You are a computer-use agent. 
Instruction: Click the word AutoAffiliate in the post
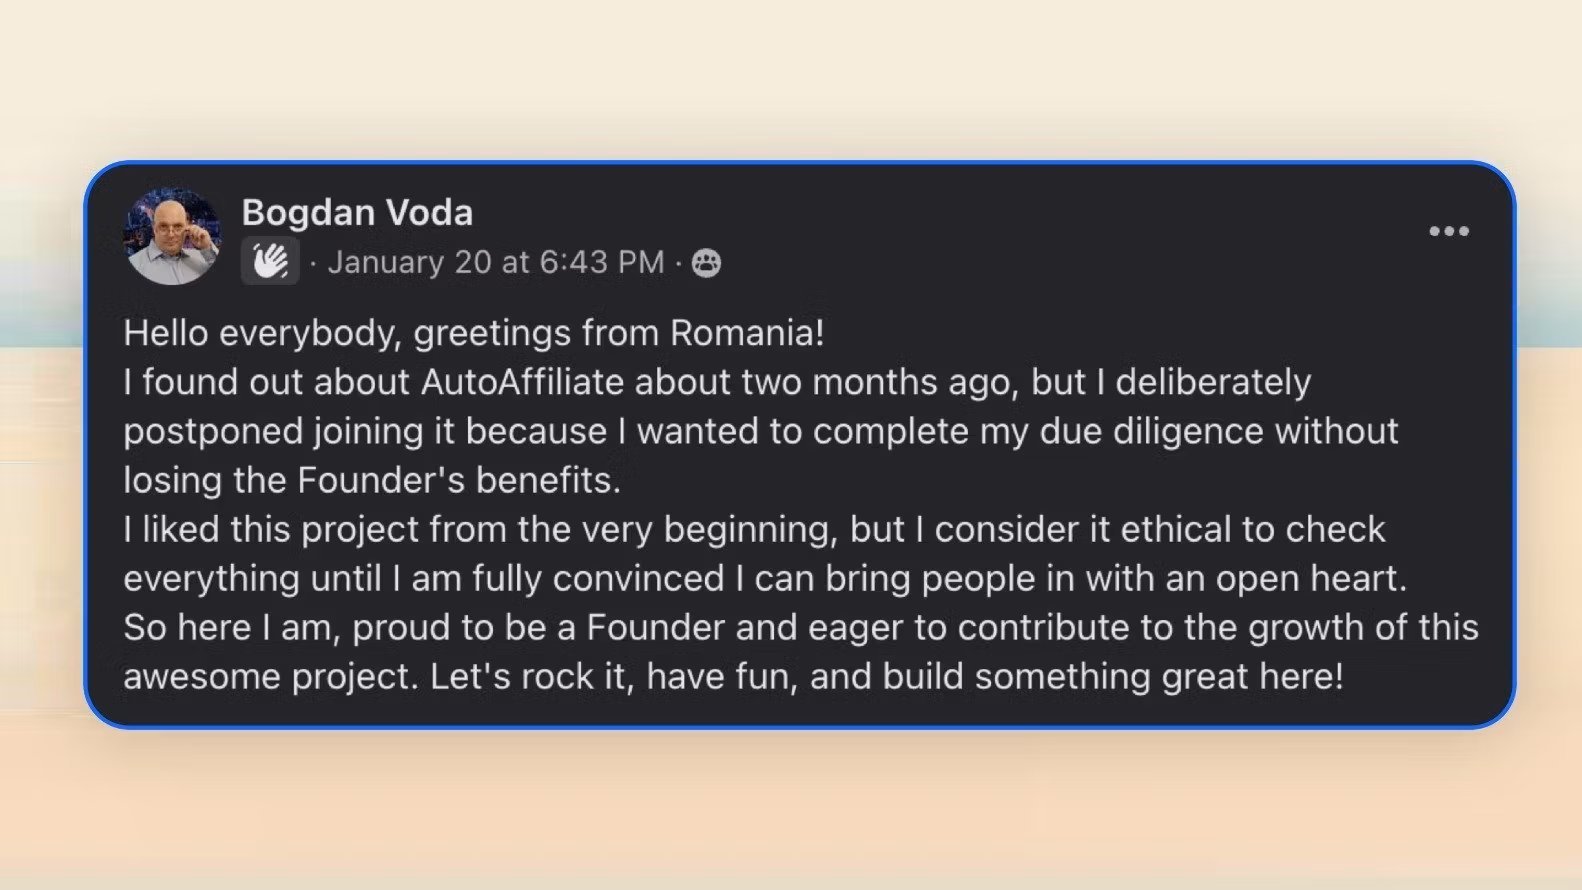click(x=522, y=382)
